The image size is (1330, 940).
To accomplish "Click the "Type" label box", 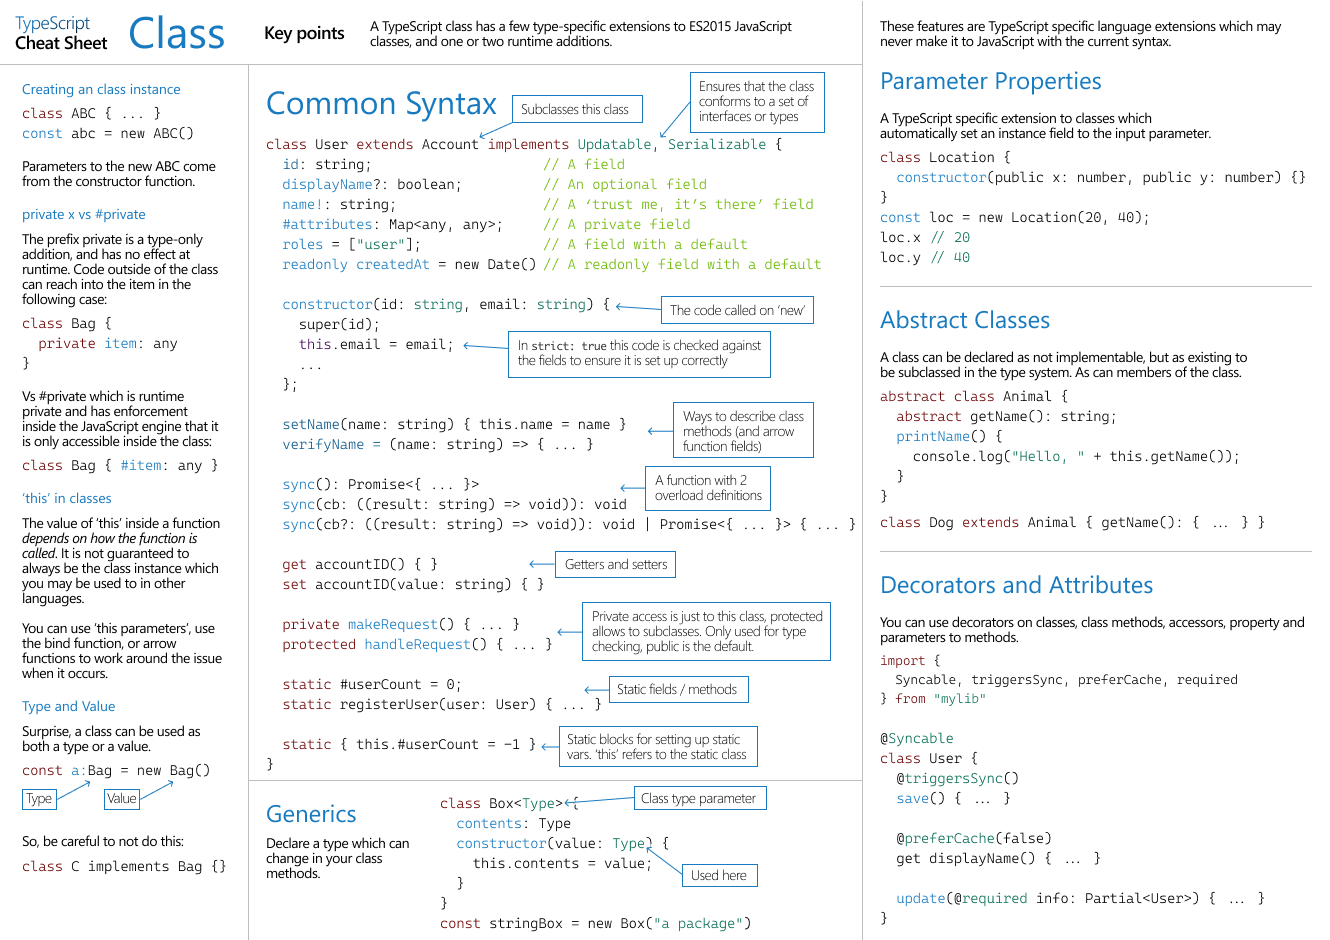I will pos(37,799).
